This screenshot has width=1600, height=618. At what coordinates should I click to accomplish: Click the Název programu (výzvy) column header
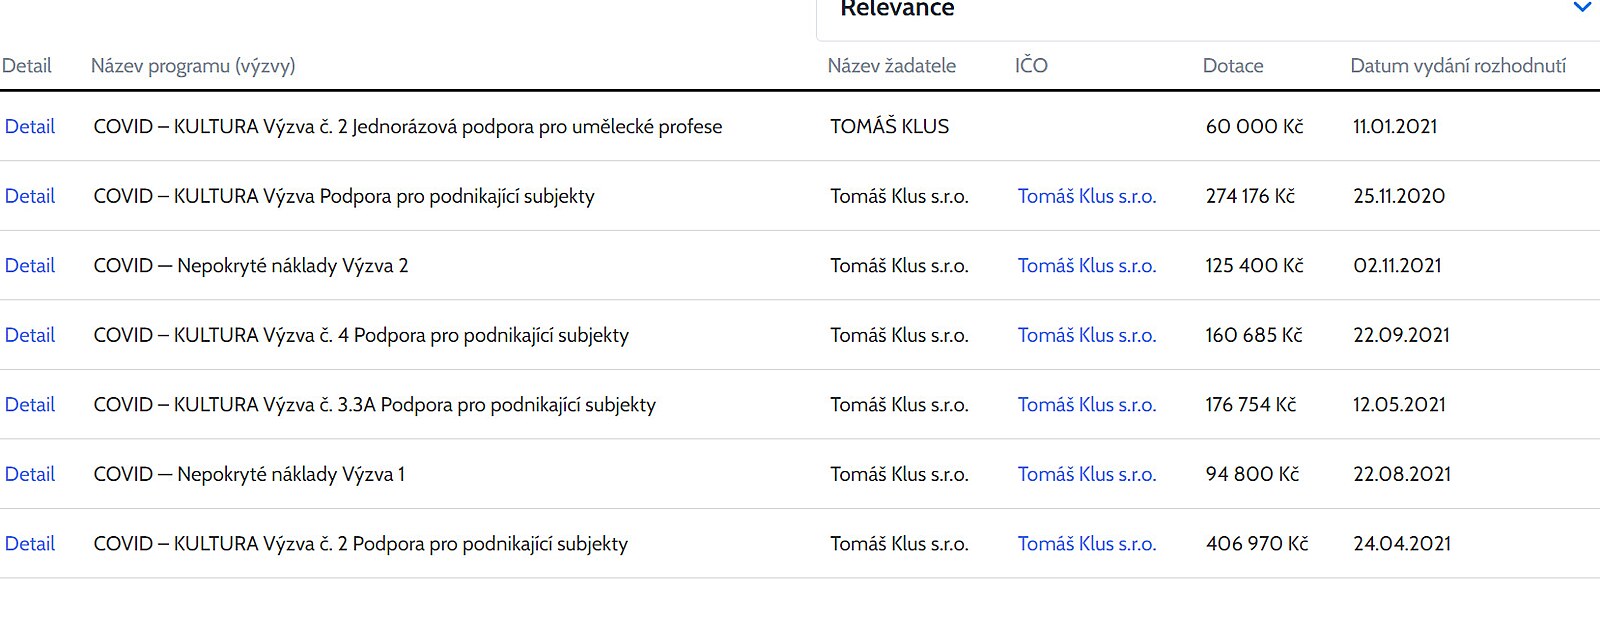(x=193, y=66)
